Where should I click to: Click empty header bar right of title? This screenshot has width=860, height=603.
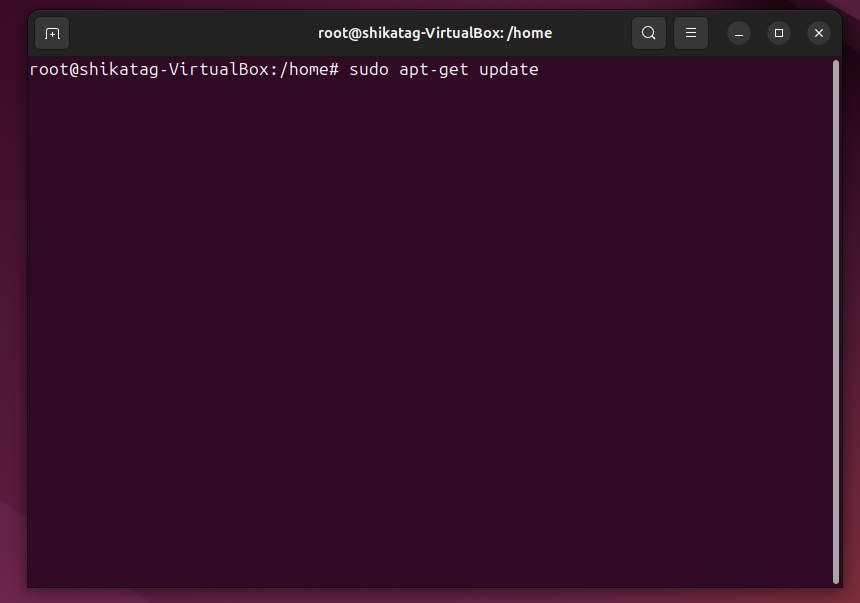coord(591,33)
